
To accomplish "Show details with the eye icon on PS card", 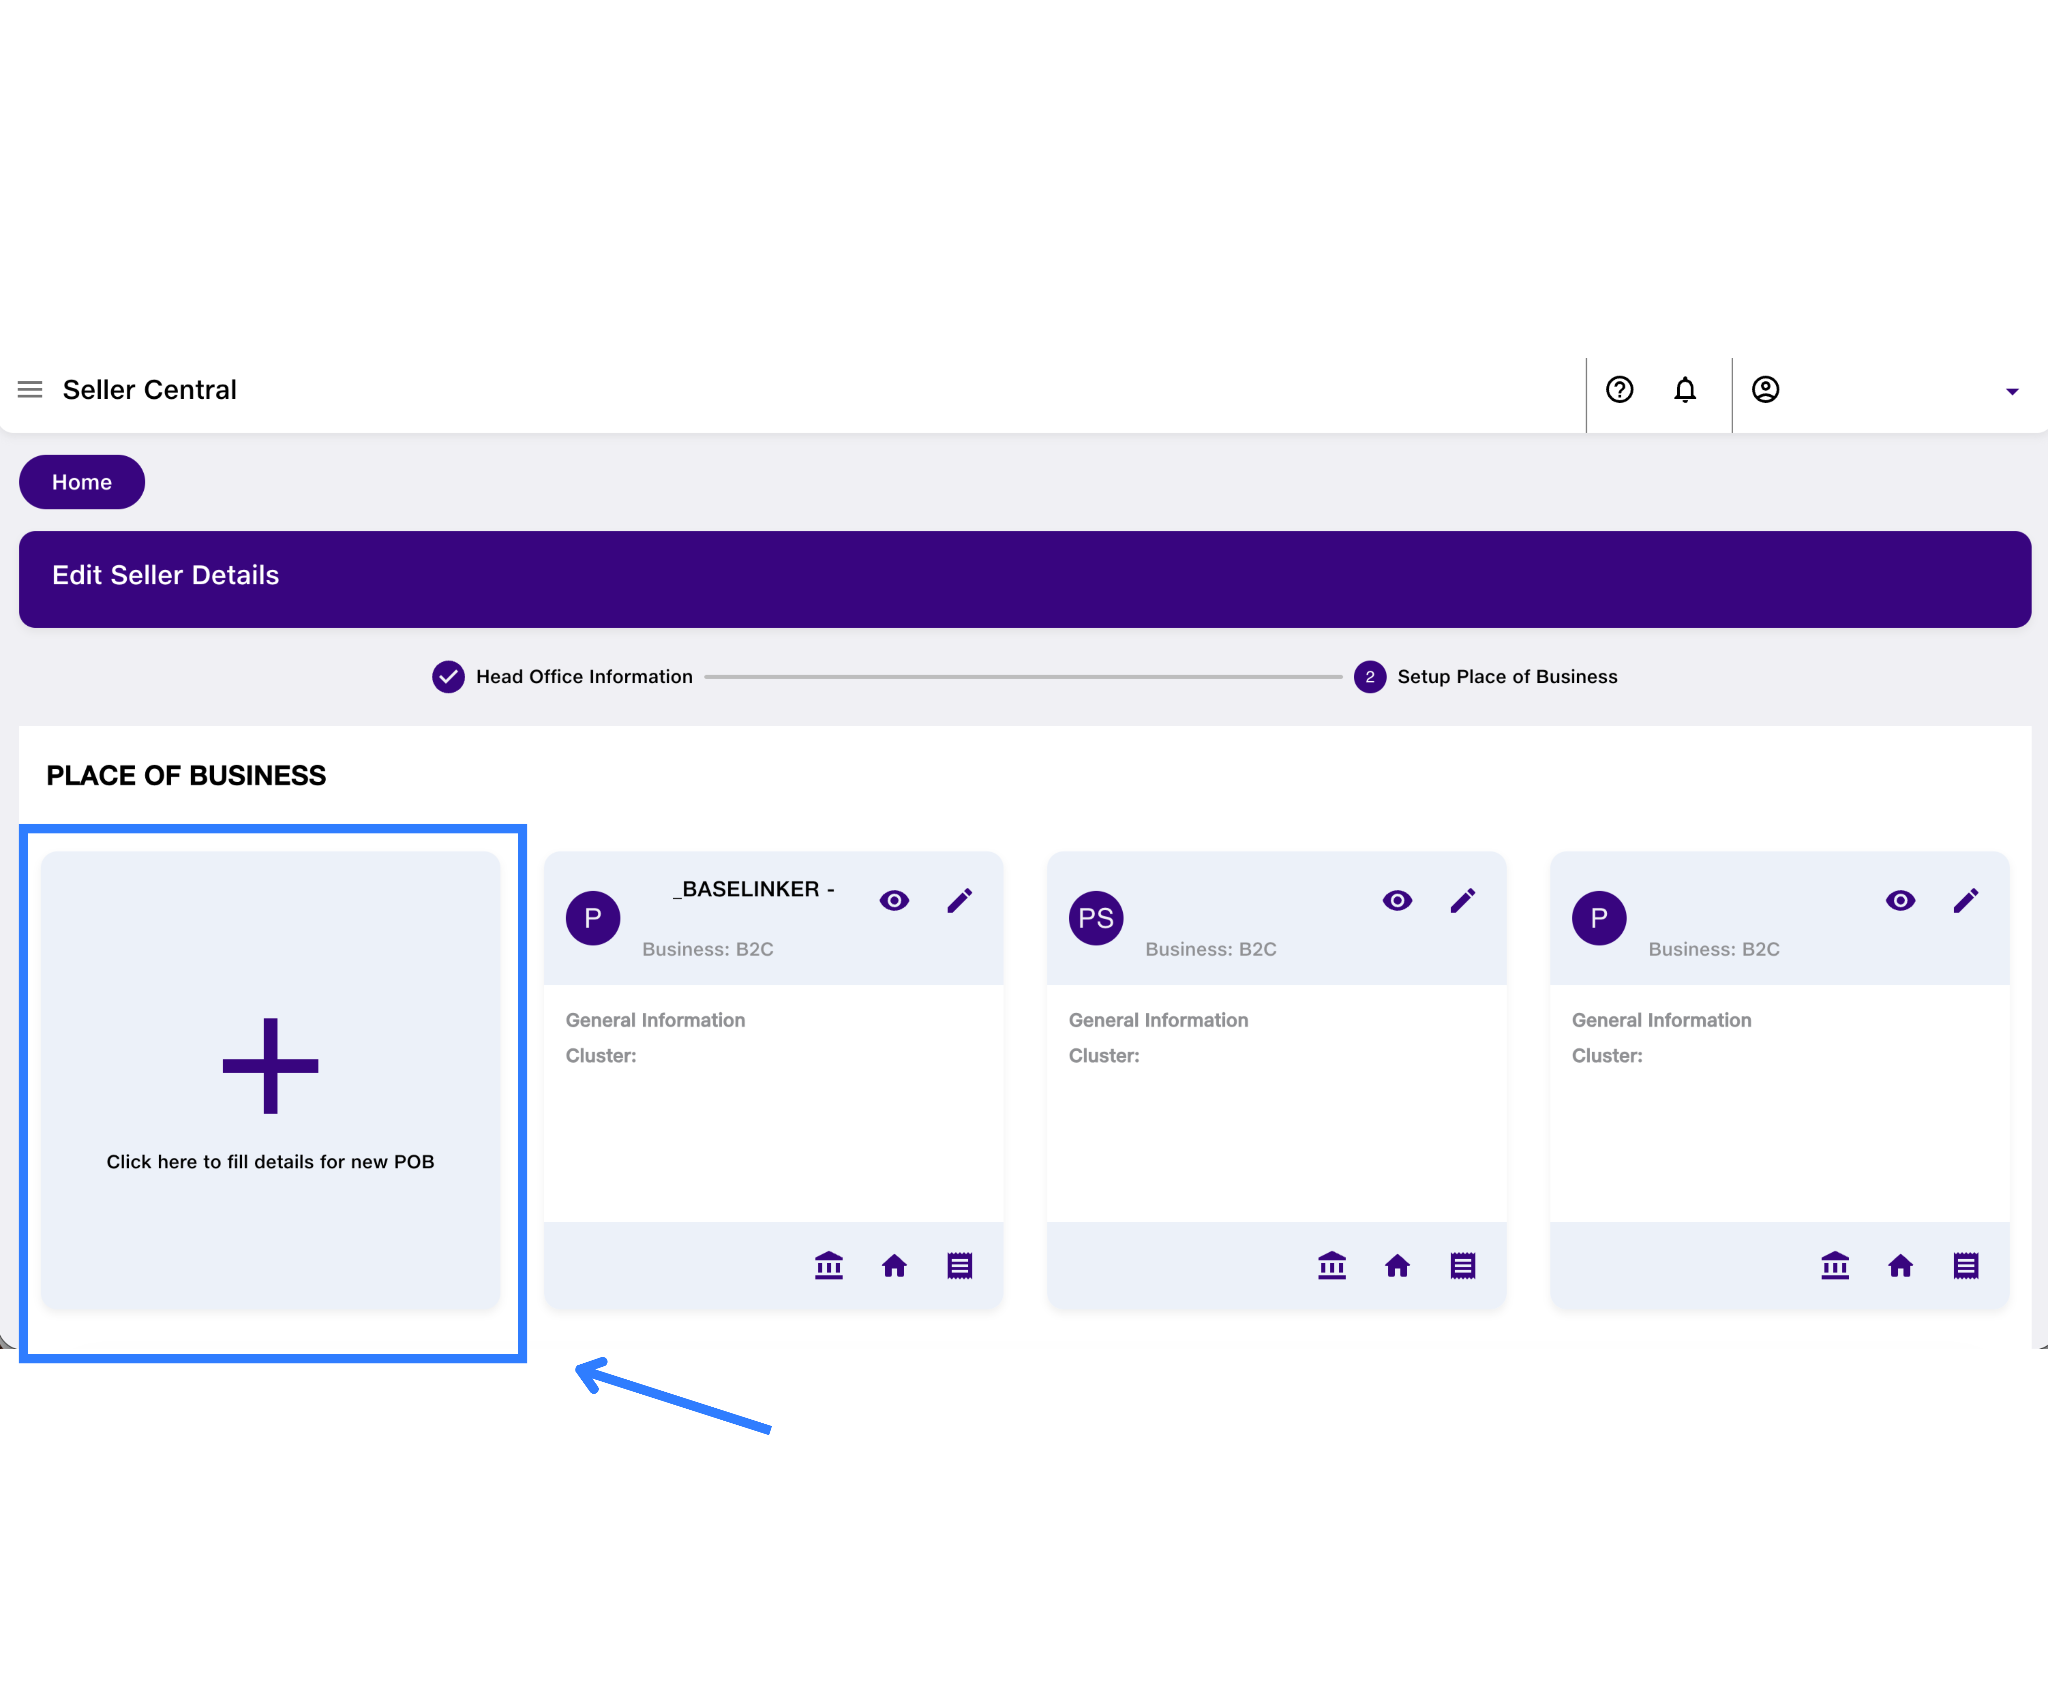I will pyautogui.click(x=1397, y=900).
